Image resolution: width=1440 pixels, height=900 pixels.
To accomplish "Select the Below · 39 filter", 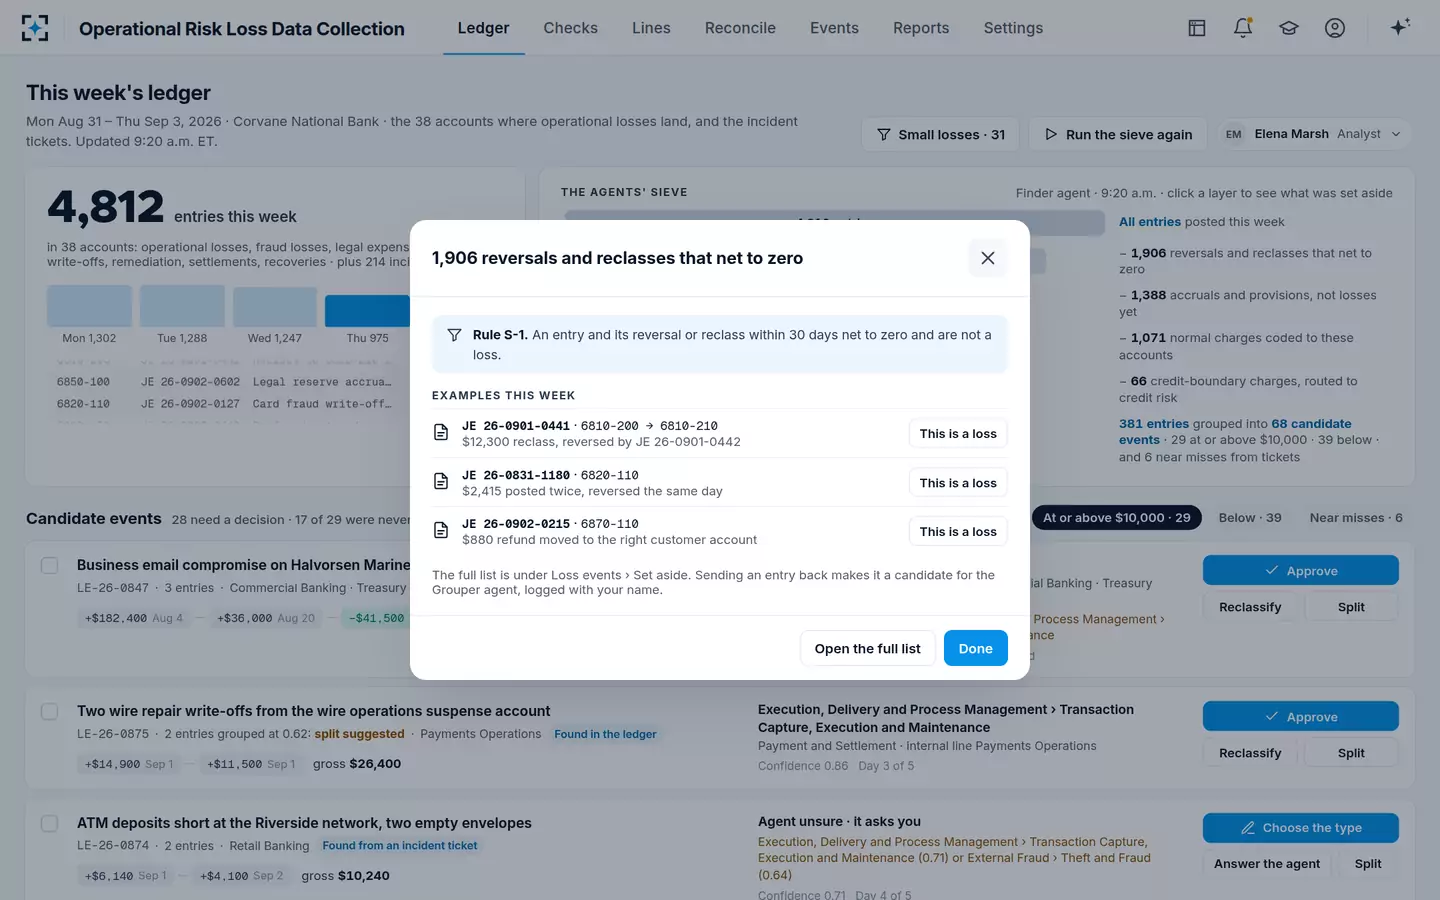I will pyautogui.click(x=1250, y=517).
